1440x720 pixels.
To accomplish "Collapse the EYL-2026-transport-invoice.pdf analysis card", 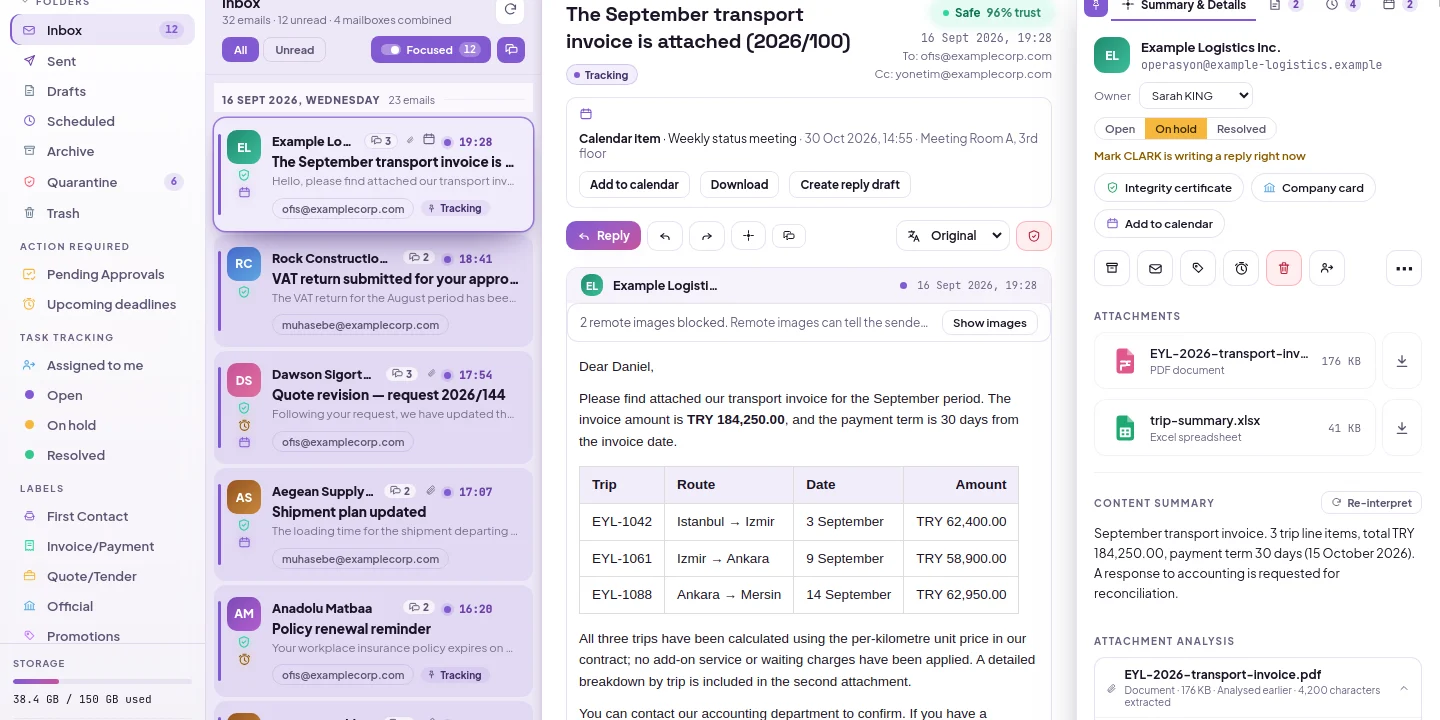I will point(1404,688).
